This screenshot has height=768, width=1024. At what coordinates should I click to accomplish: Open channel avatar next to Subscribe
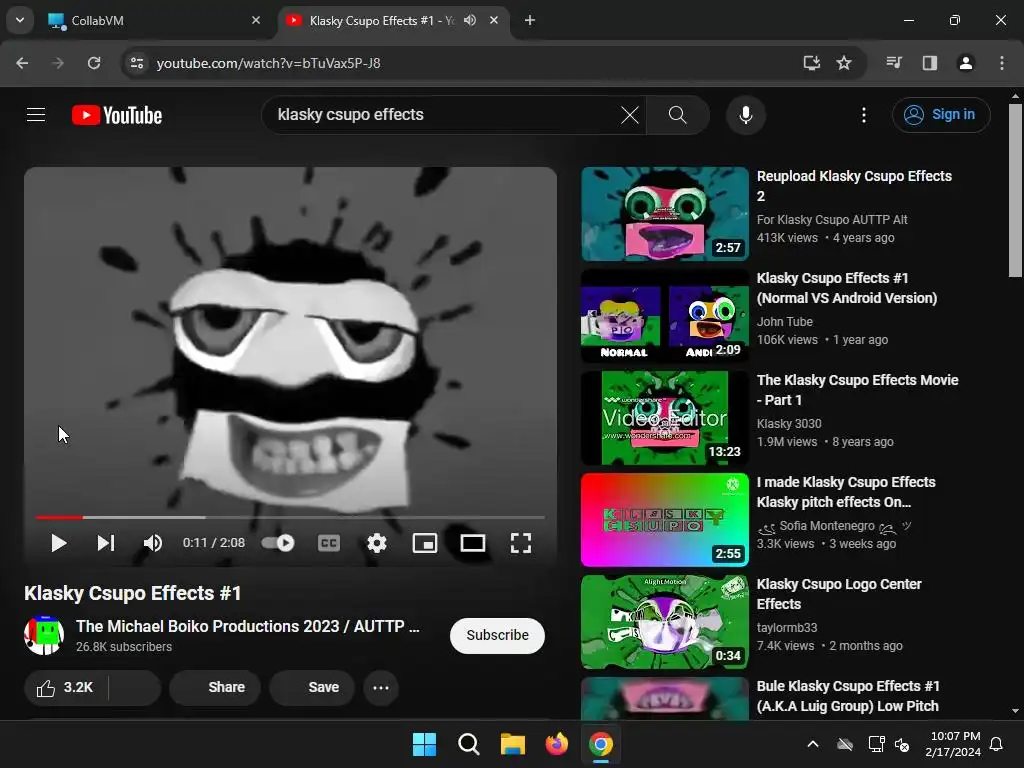coord(44,635)
